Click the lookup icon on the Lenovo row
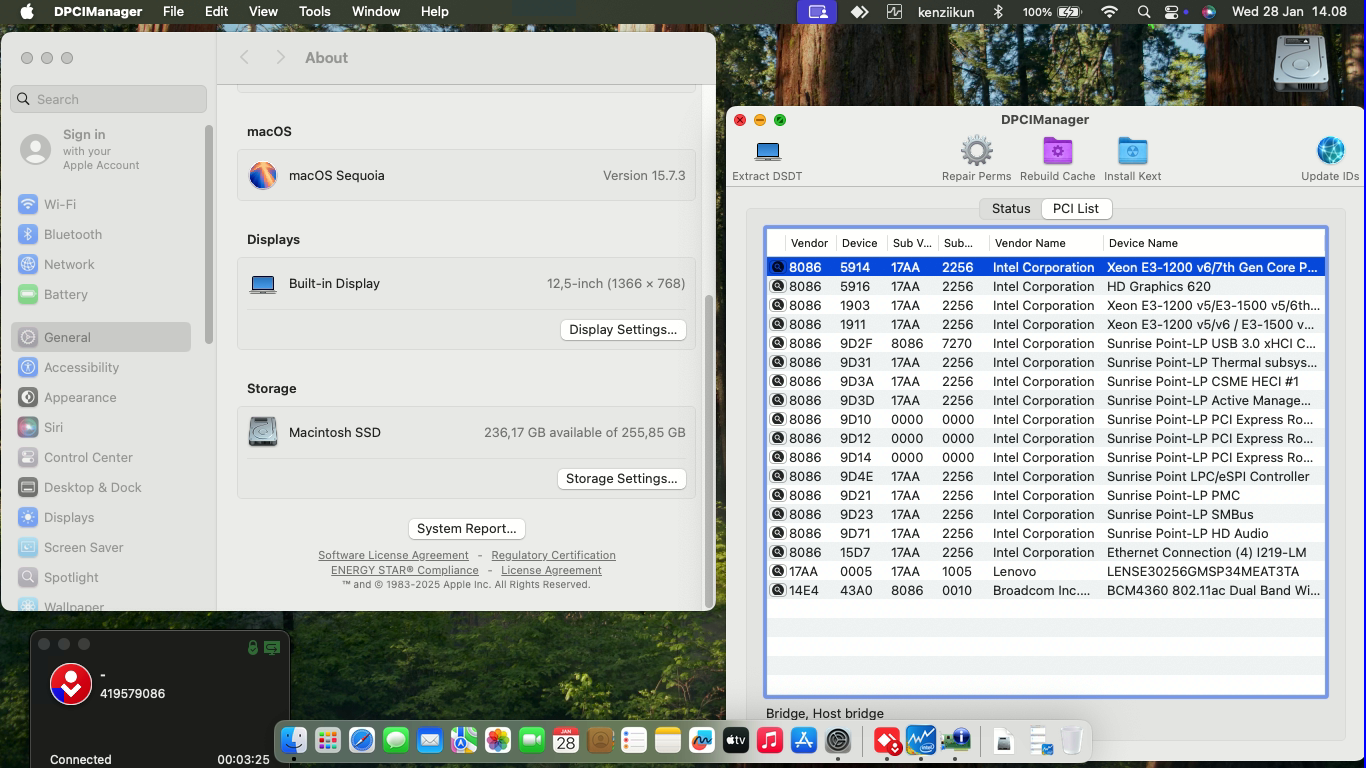The height and width of the screenshot is (768, 1366). tap(777, 571)
